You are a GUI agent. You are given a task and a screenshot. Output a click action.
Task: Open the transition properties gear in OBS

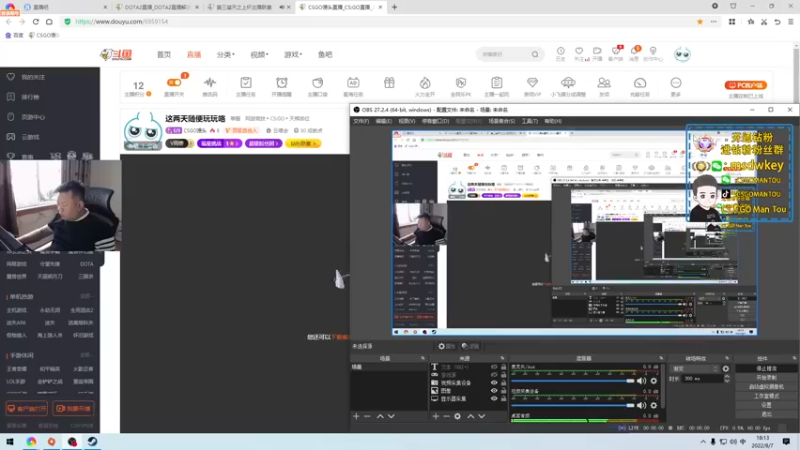pyautogui.click(x=726, y=368)
